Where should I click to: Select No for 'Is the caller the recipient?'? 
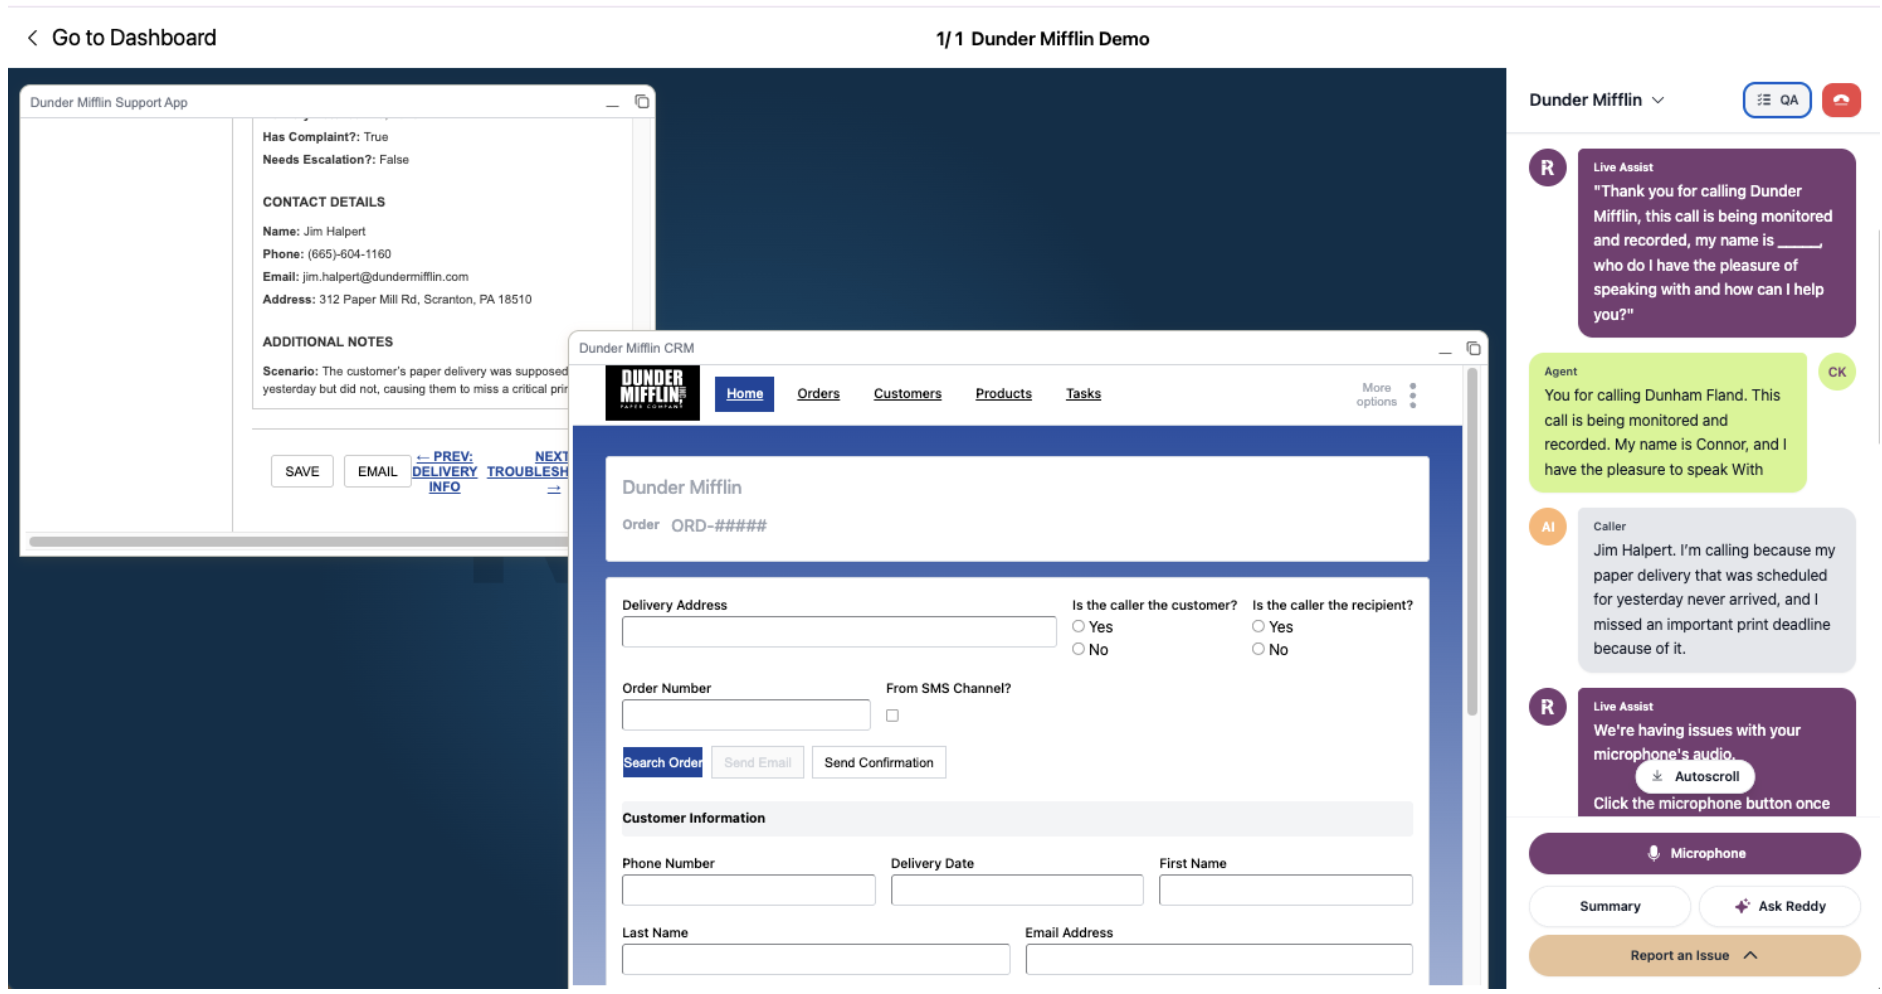(x=1258, y=648)
